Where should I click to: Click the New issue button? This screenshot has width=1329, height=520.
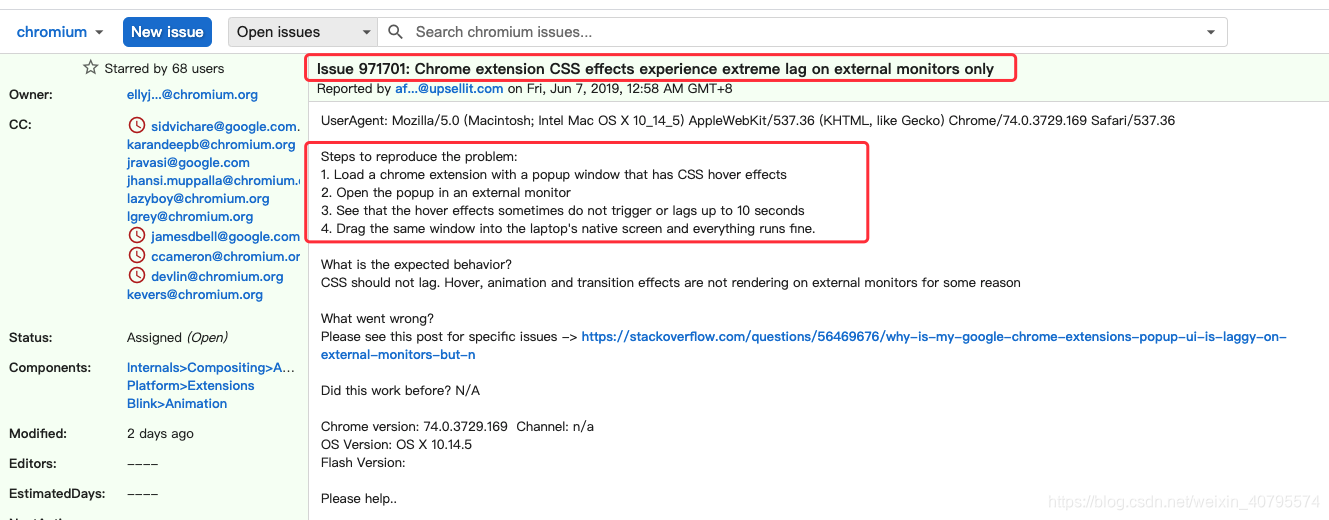[167, 32]
